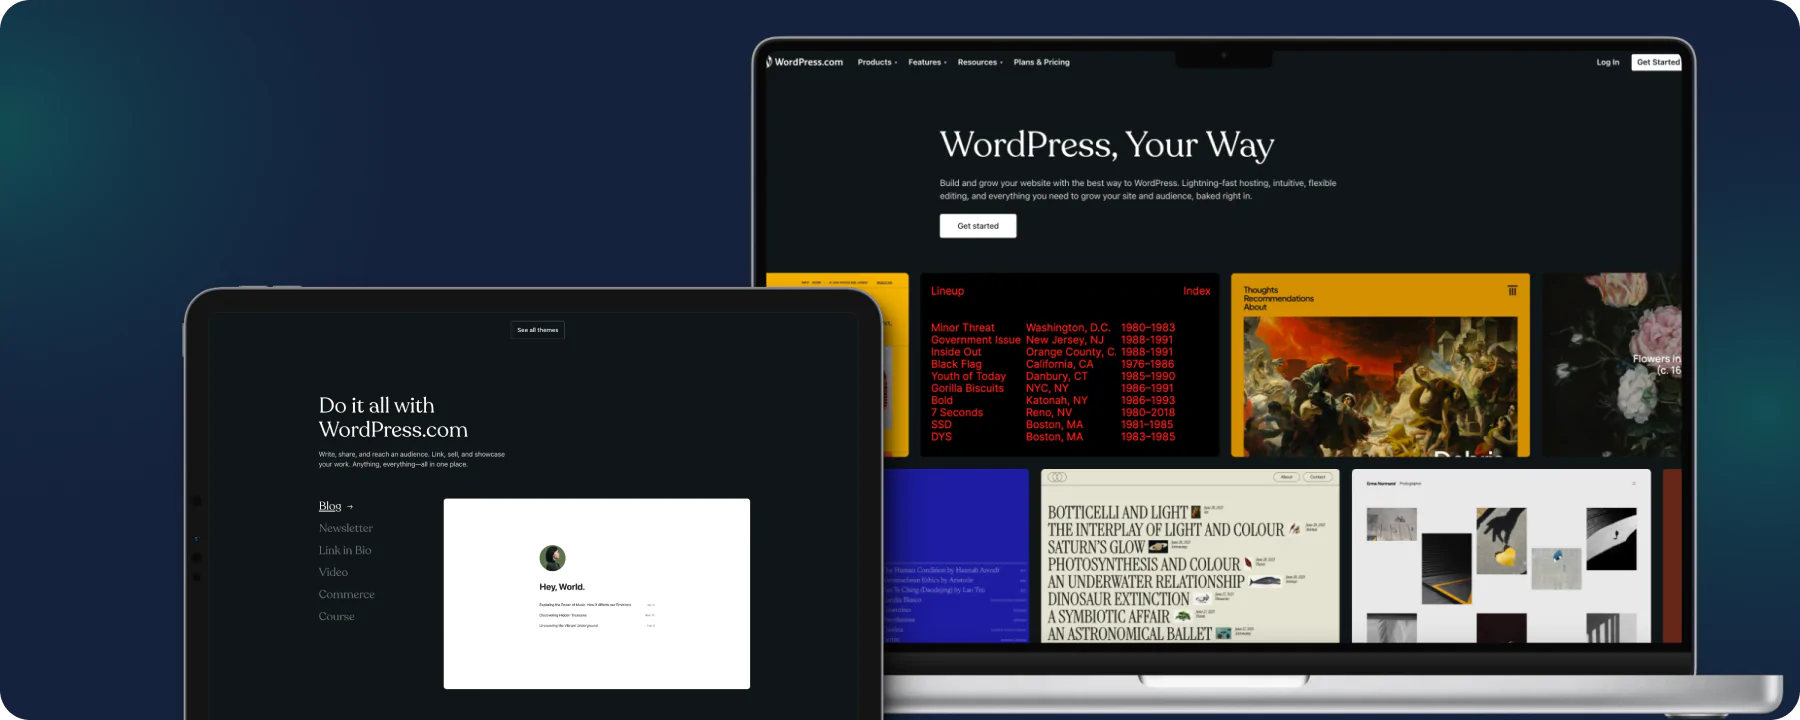Click 'Minor Threat' in the band list
Screen dimensions: 1800x720
click(x=962, y=328)
